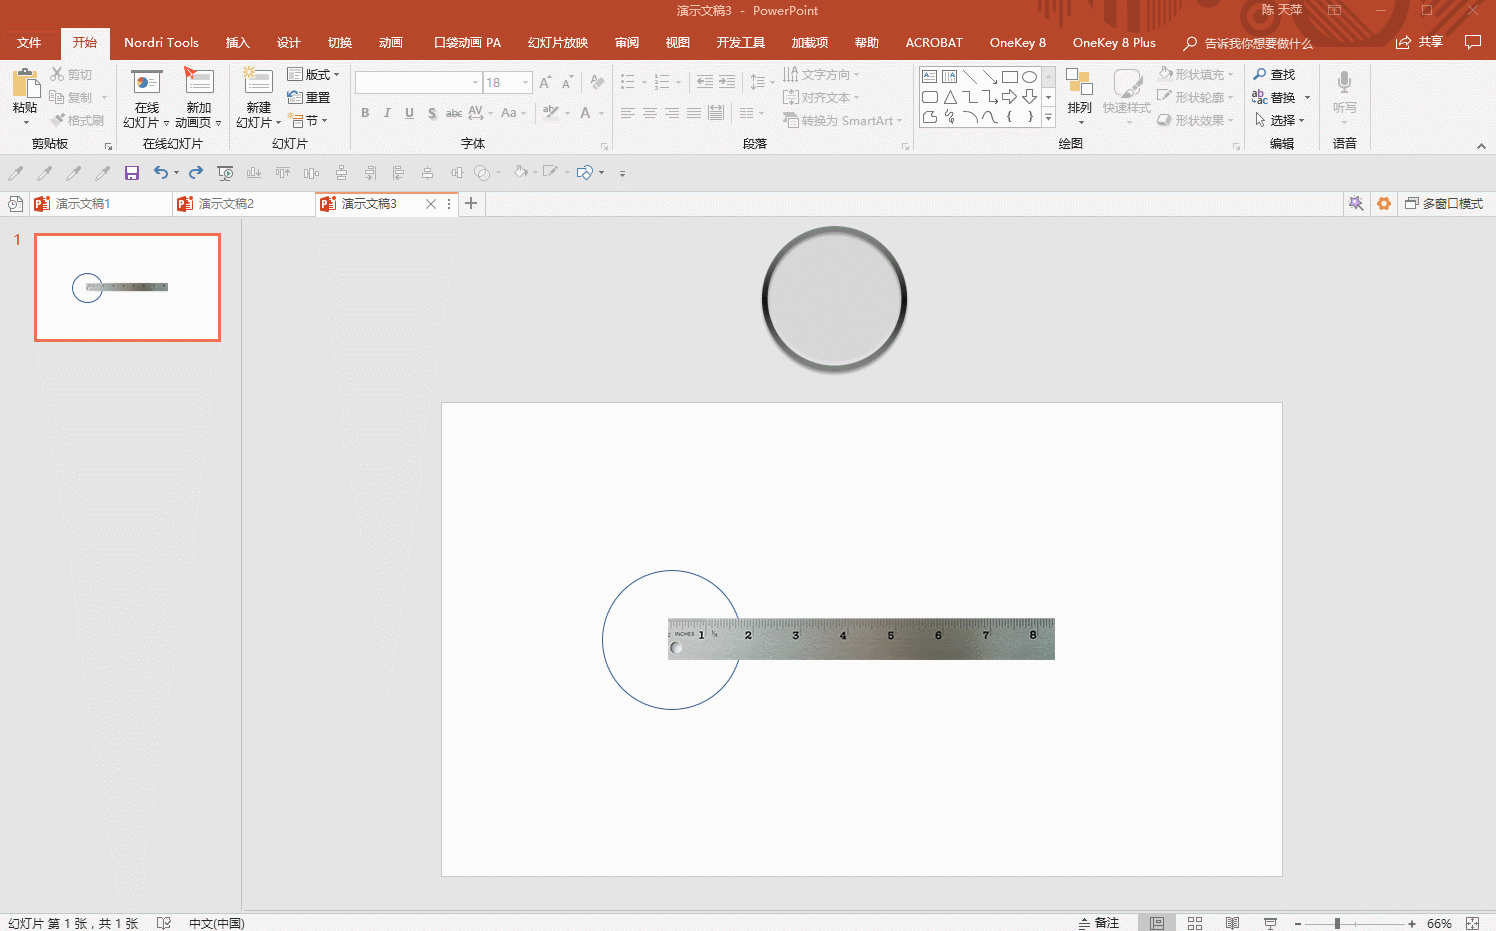Click the orange gear settings icon
Screen dimensions: 1496x931
coord(1384,204)
